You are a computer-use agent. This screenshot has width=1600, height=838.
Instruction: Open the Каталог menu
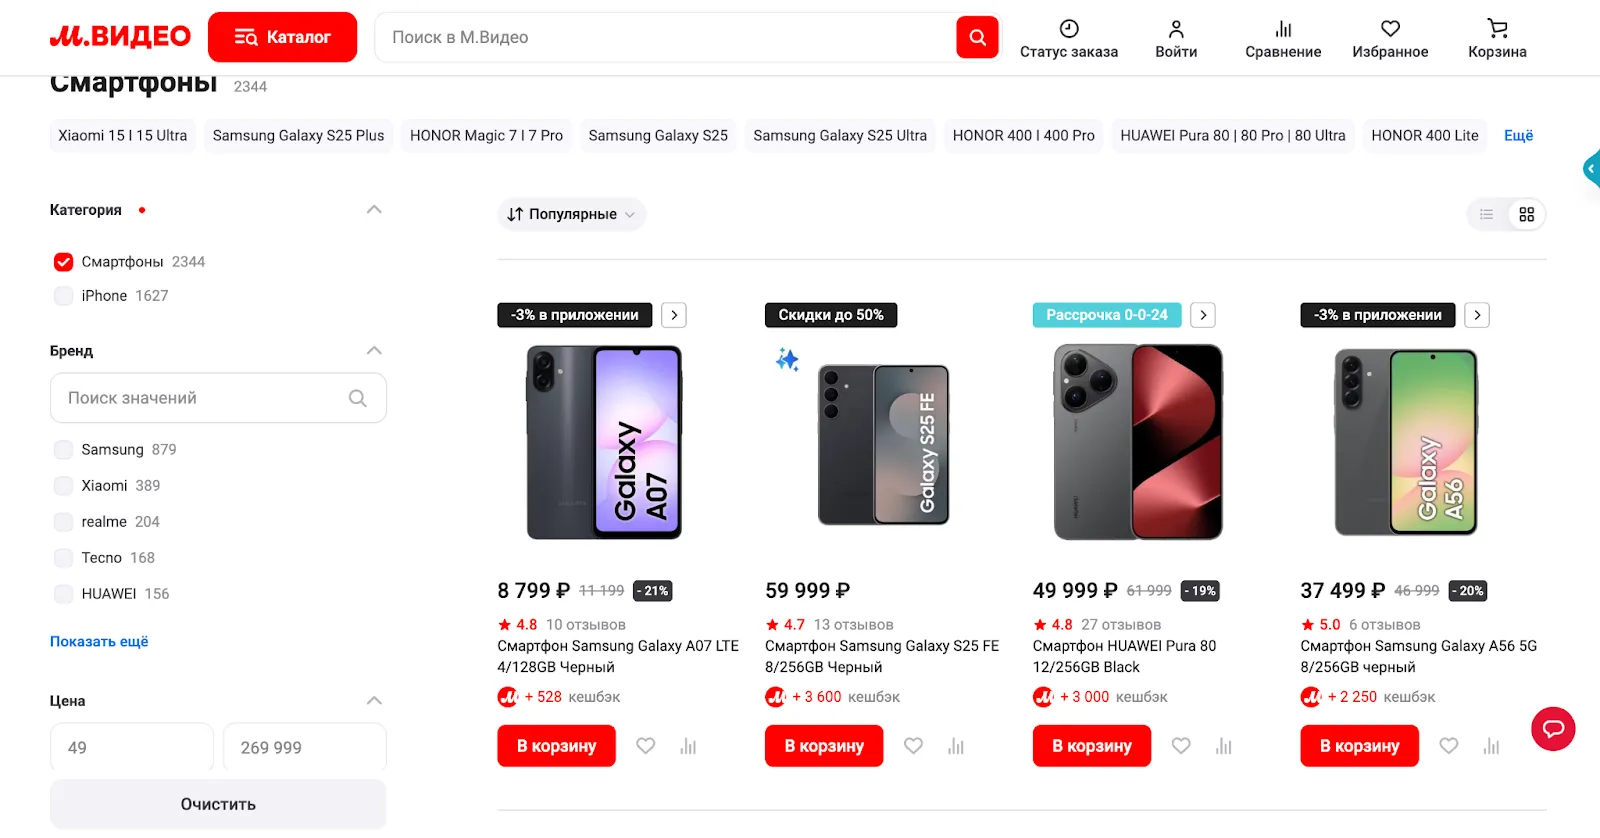(282, 38)
